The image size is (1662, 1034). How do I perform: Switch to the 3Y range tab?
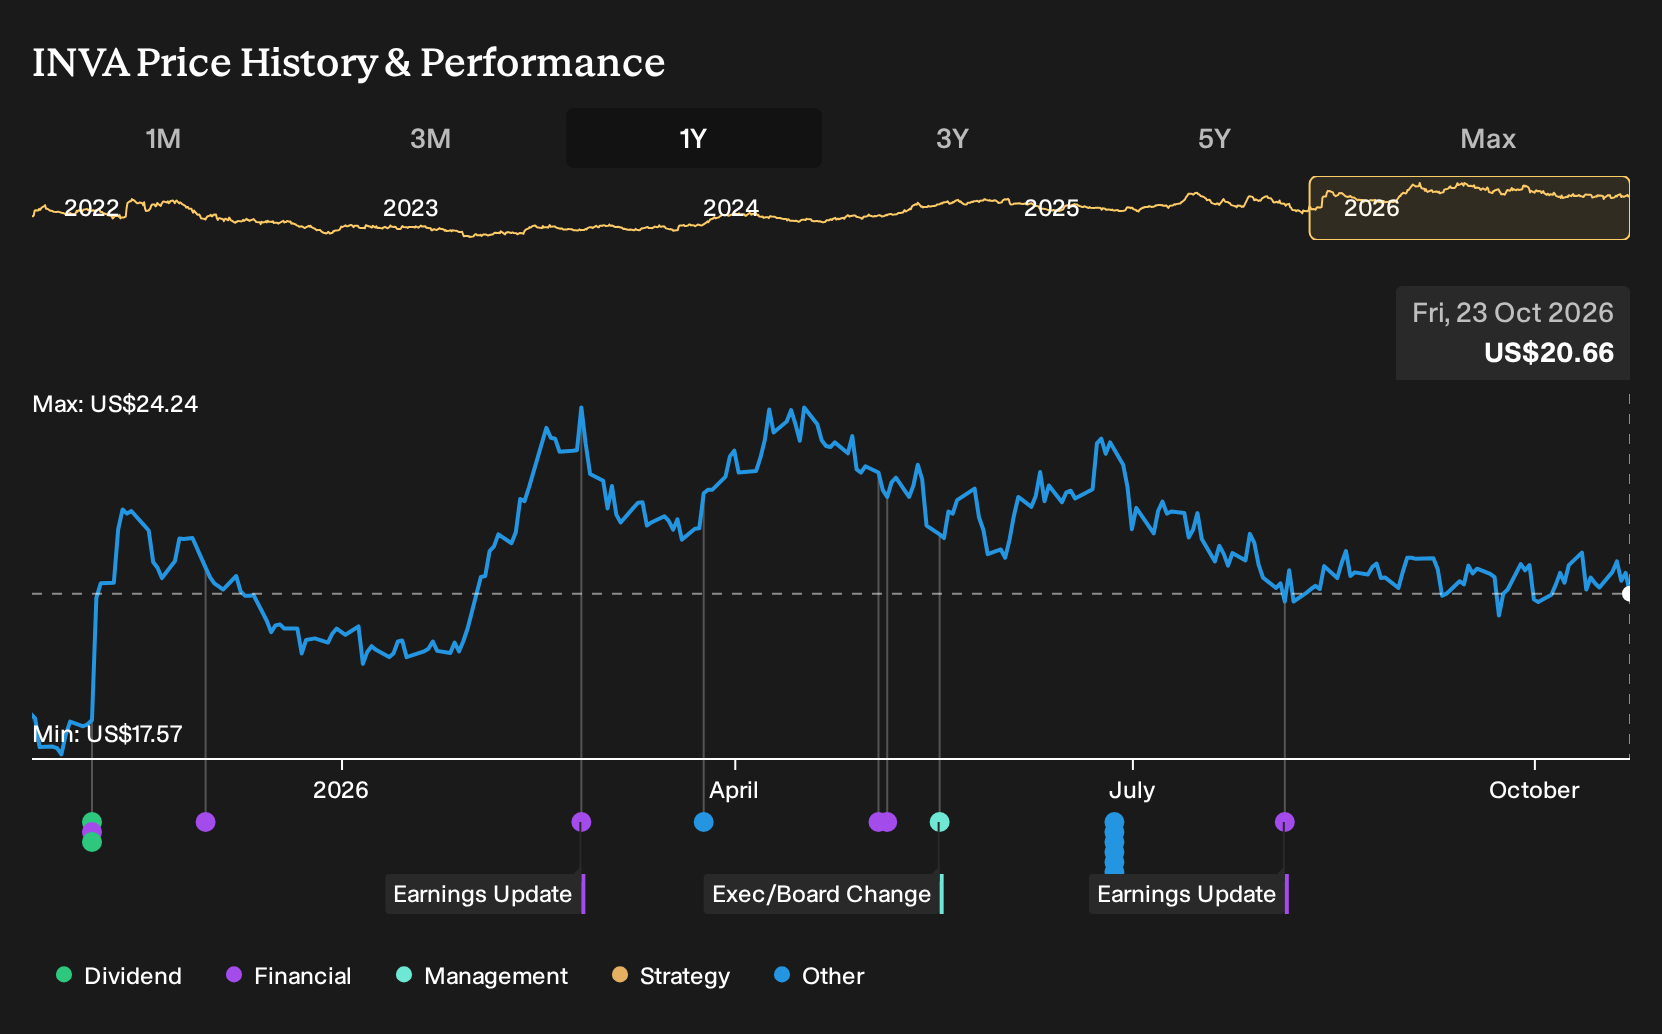pos(952,138)
